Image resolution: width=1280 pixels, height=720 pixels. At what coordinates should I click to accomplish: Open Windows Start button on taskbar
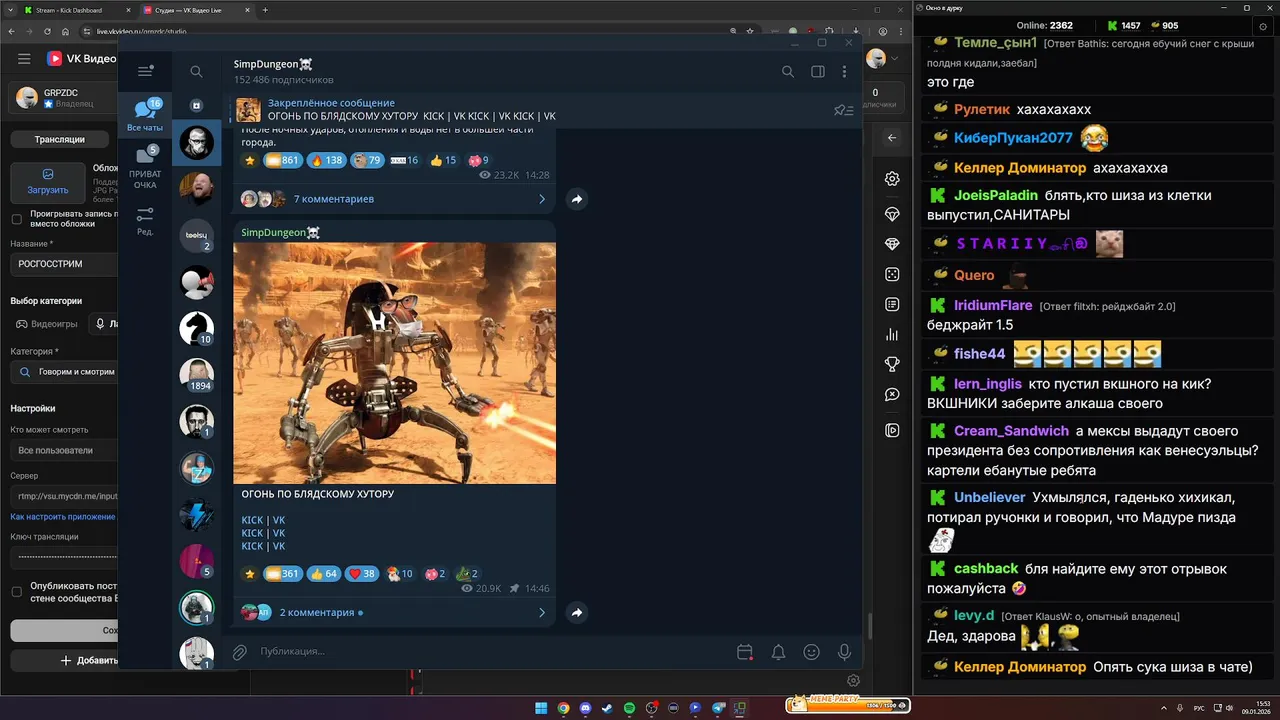click(x=541, y=708)
